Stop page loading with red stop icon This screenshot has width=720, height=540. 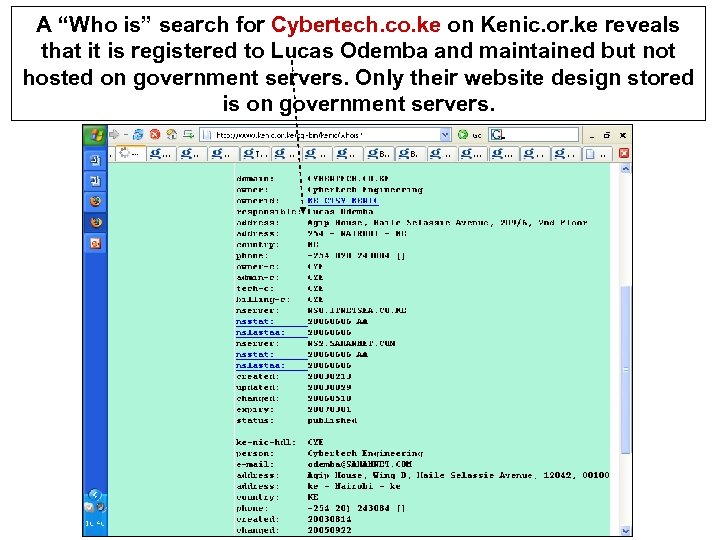[x=155, y=135]
